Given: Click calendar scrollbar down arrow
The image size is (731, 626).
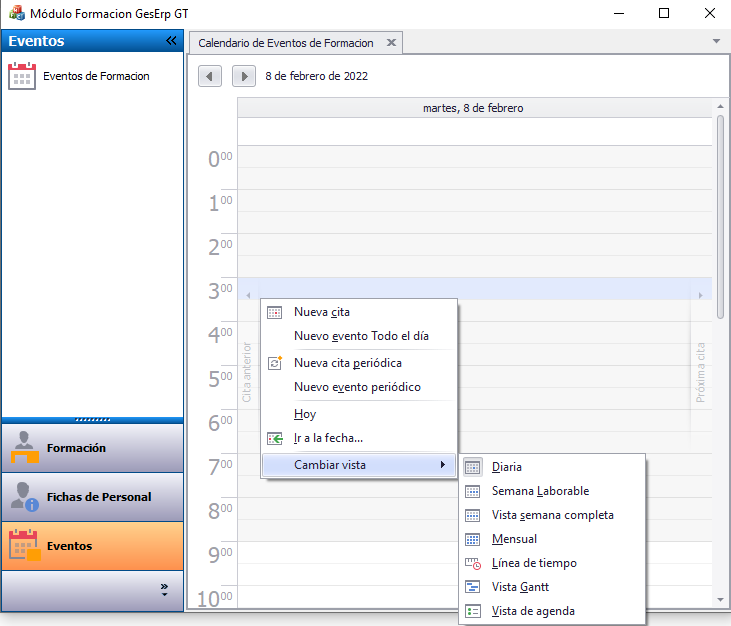Looking at the screenshot, I should click(x=720, y=600).
